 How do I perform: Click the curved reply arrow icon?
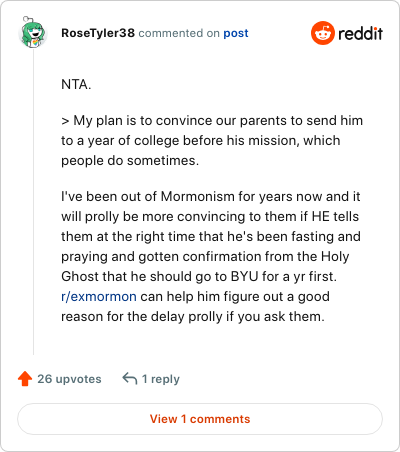coord(130,378)
